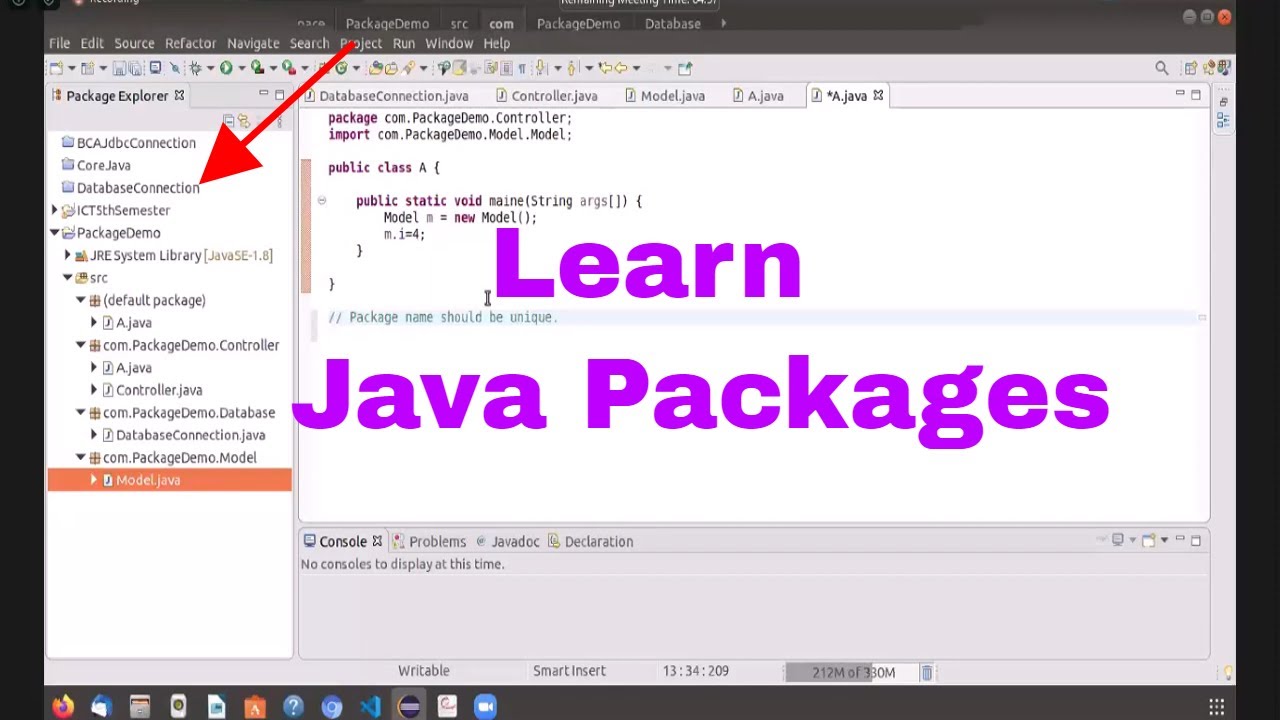Open Visual Studio Code from the dock
The width and height of the screenshot is (1280, 720).
pyautogui.click(x=370, y=706)
